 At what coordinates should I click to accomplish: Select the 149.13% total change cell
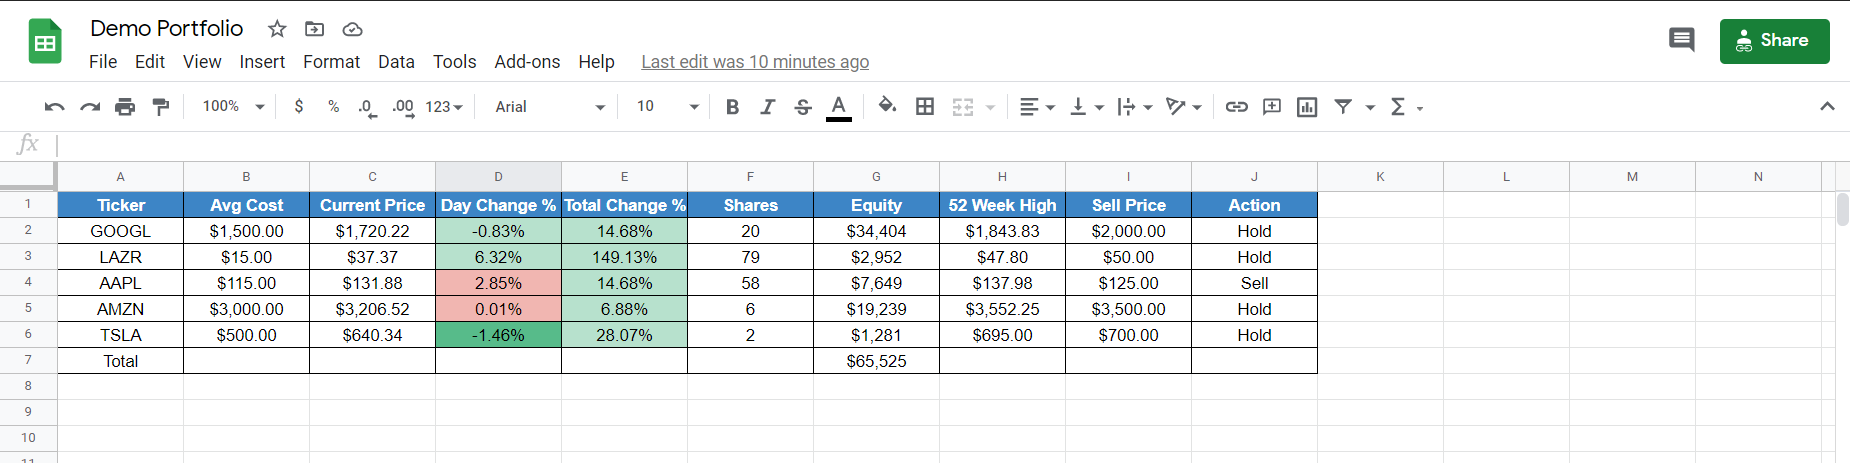[x=625, y=257]
